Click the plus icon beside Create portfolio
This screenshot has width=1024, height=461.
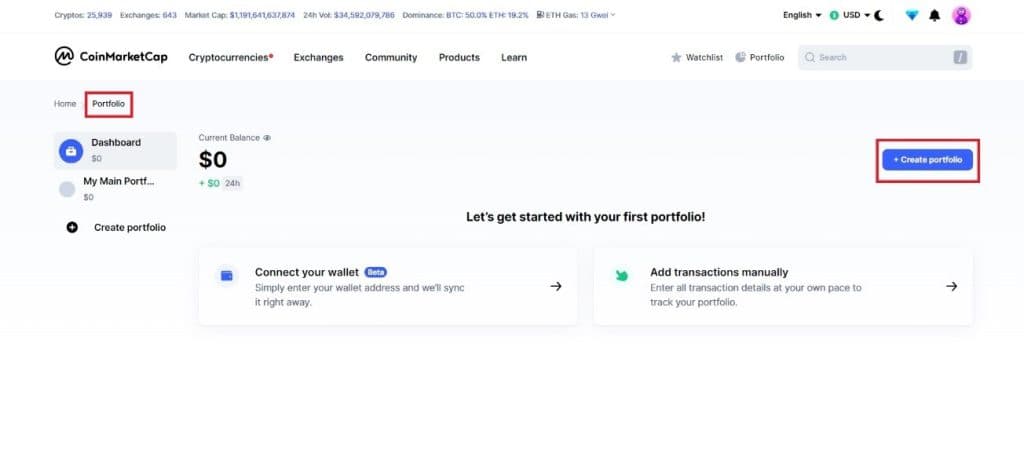(72, 227)
